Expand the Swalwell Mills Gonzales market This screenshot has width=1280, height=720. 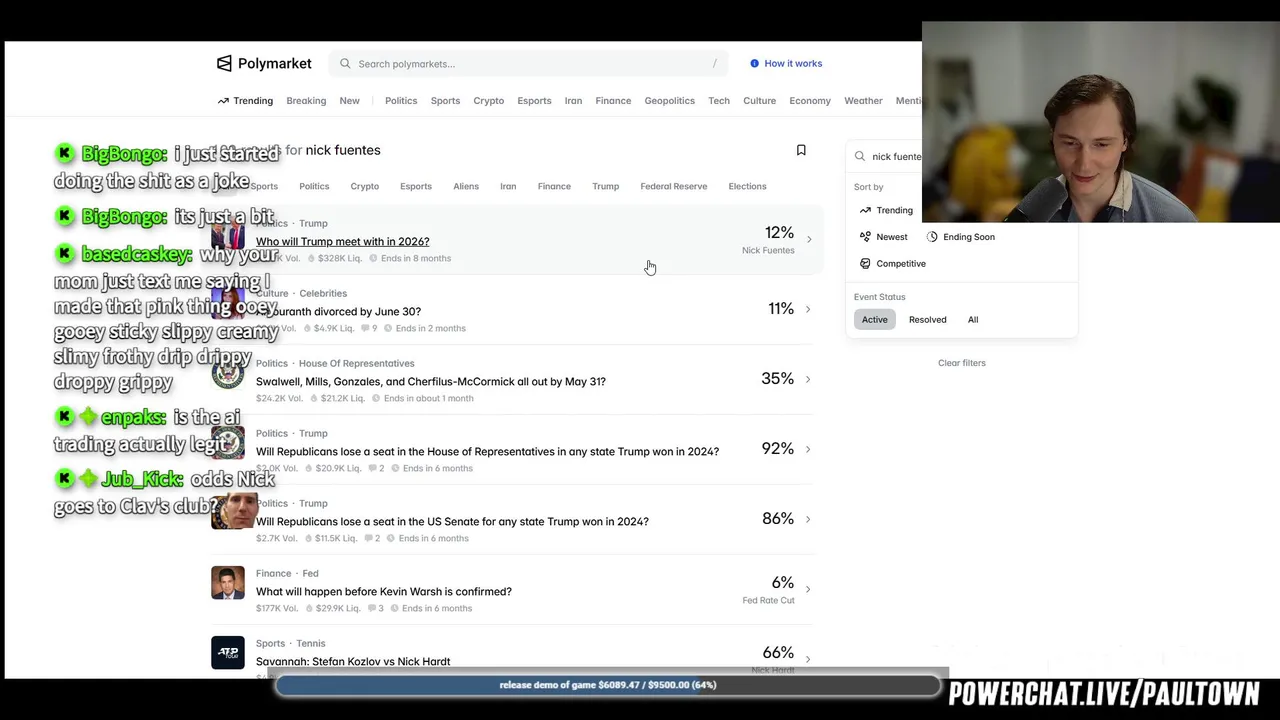(x=808, y=379)
